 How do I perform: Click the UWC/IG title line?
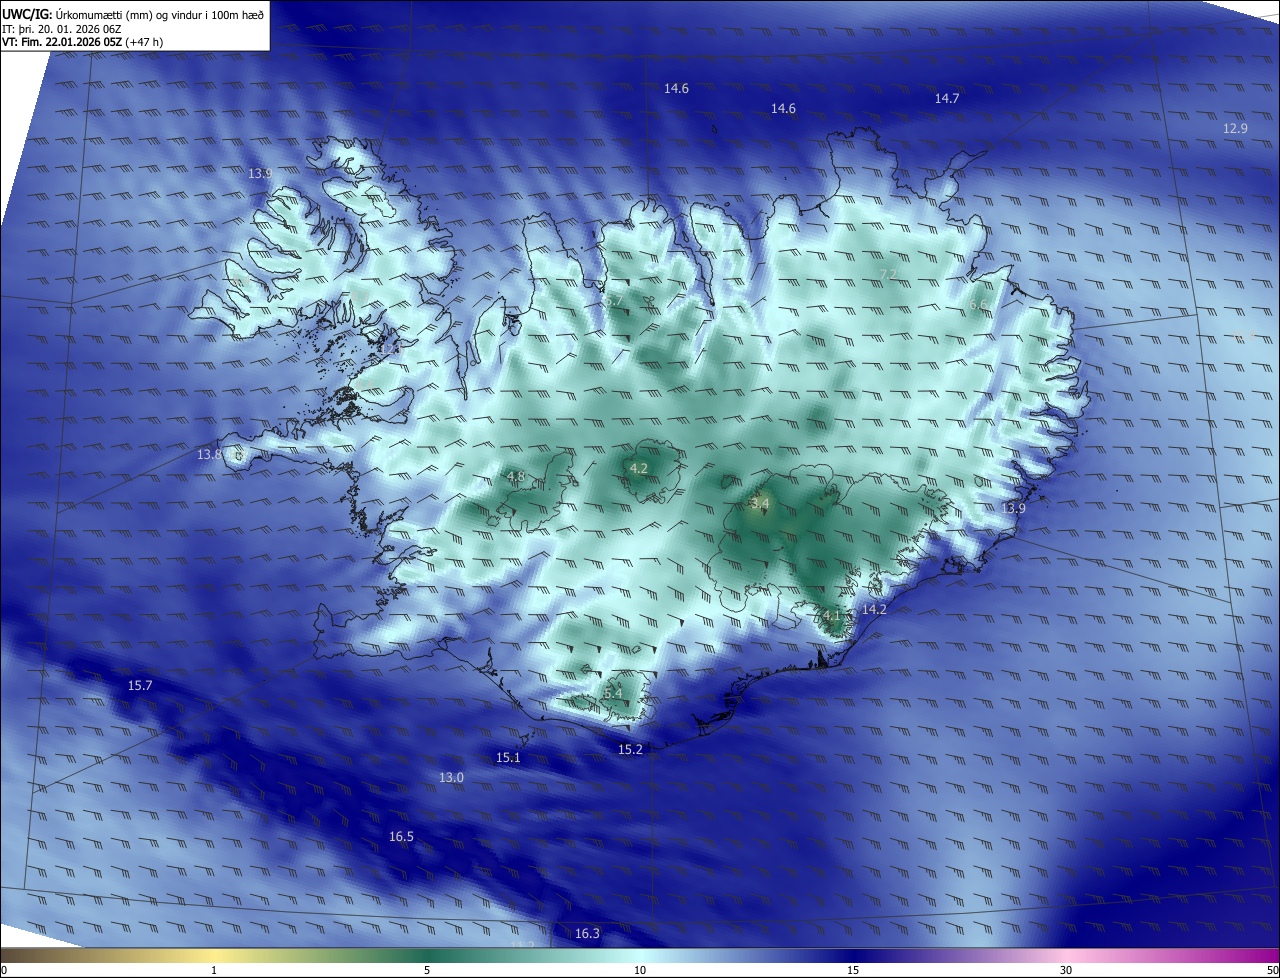tap(133, 14)
